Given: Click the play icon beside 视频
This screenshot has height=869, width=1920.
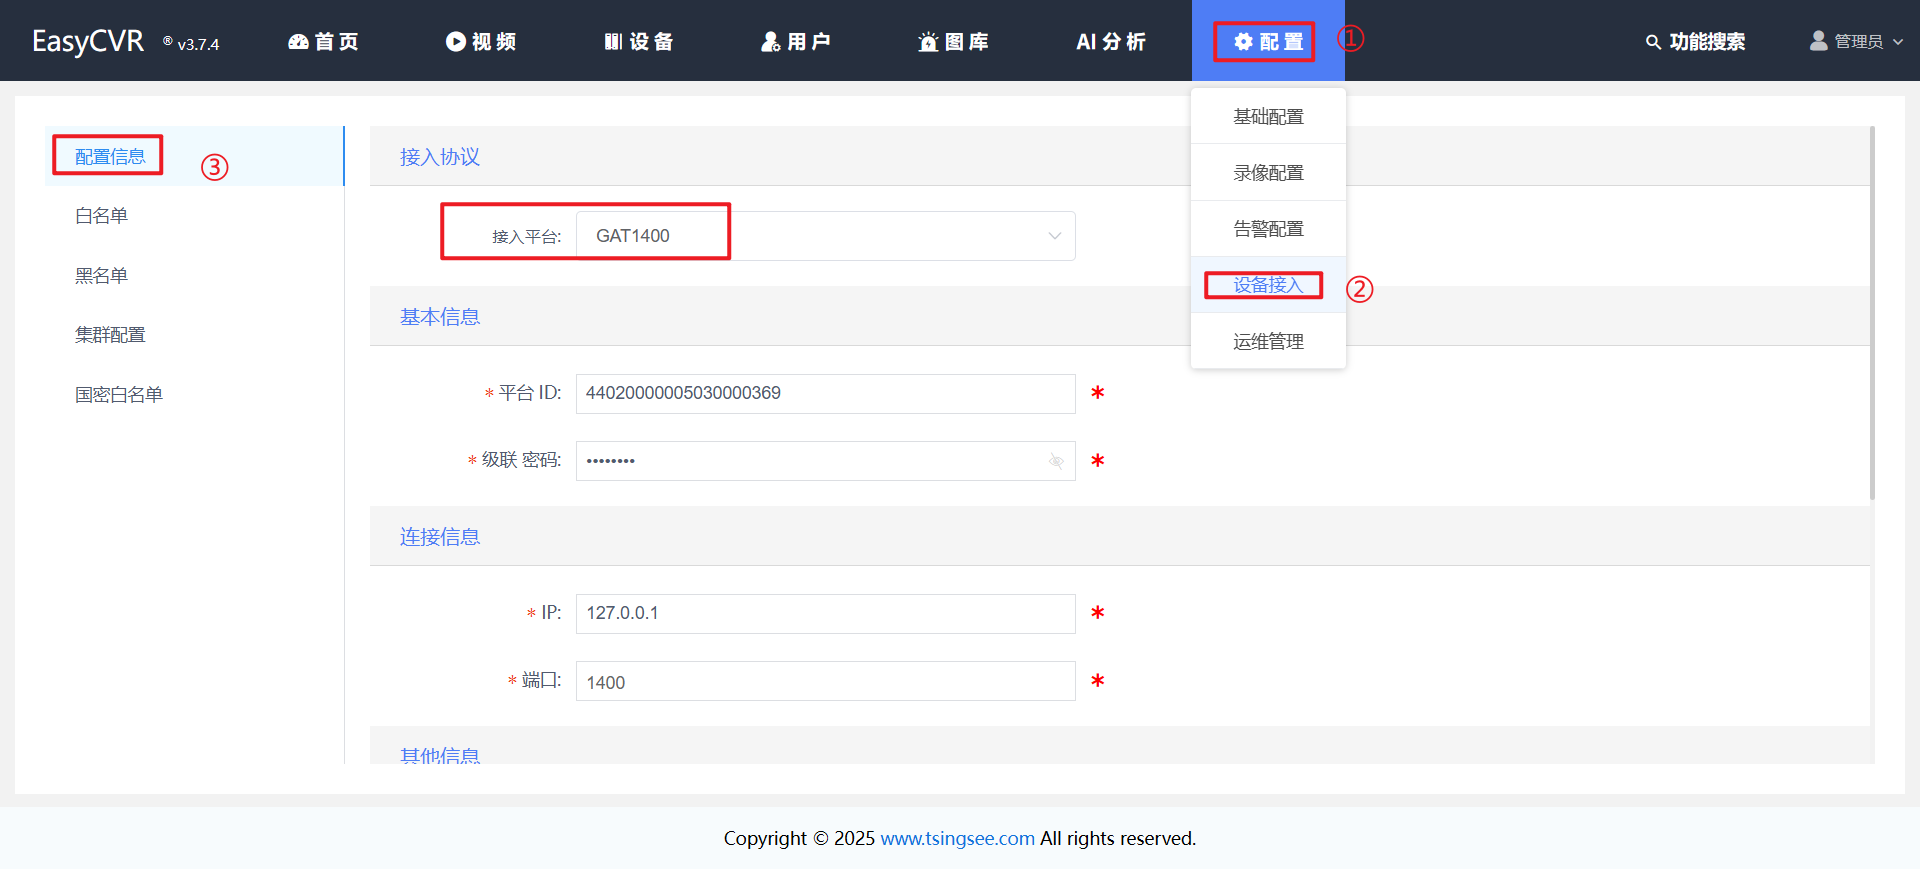Looking at the screenshot, I should pos(456,42).
